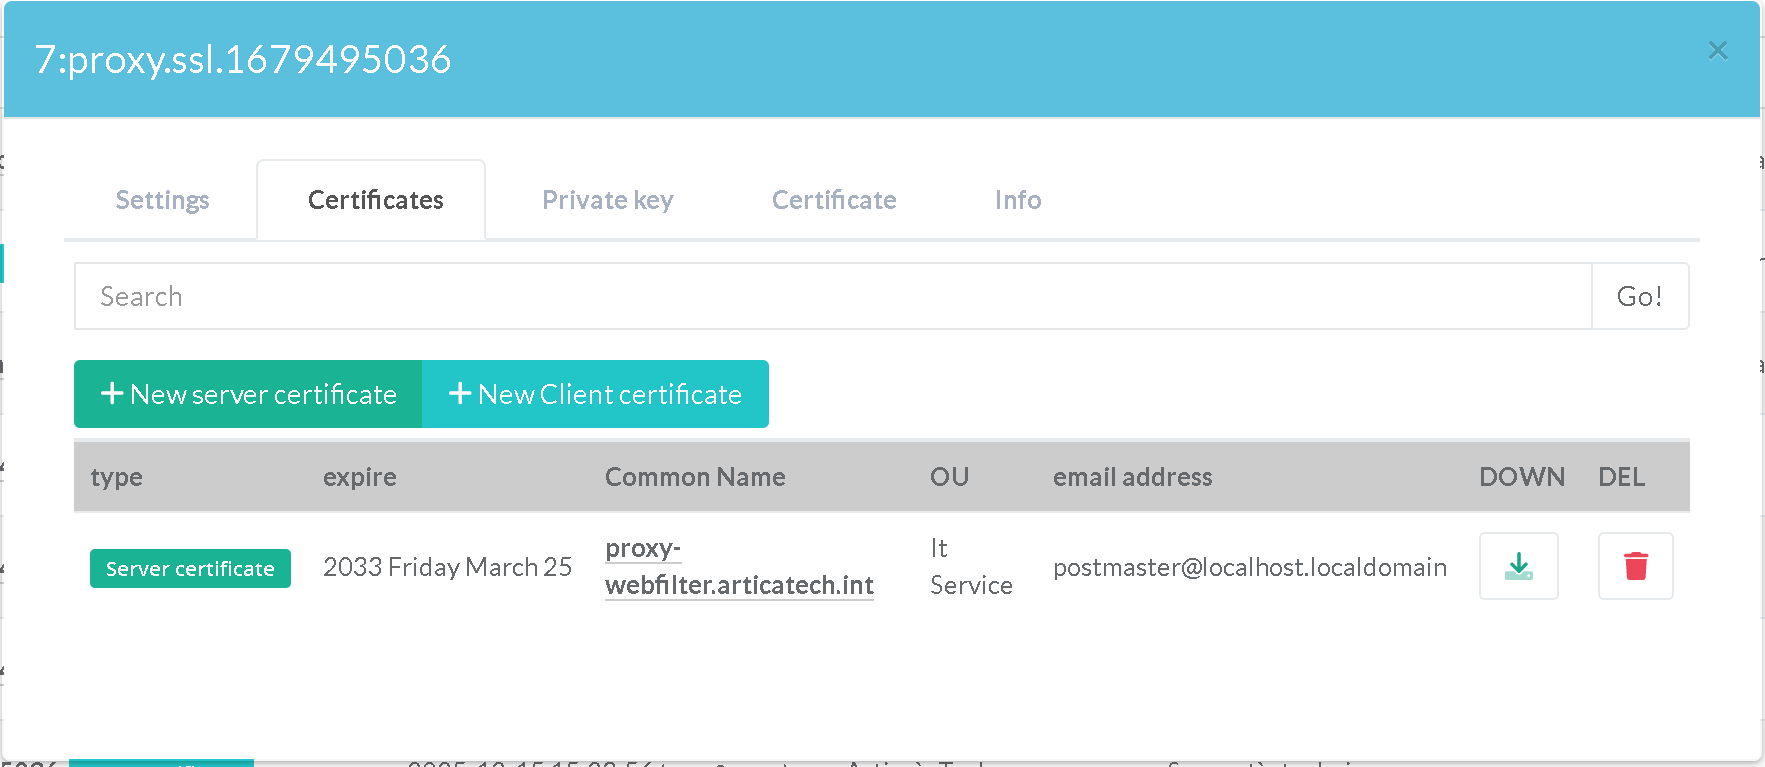Click the green Server certificate badge

190,568
